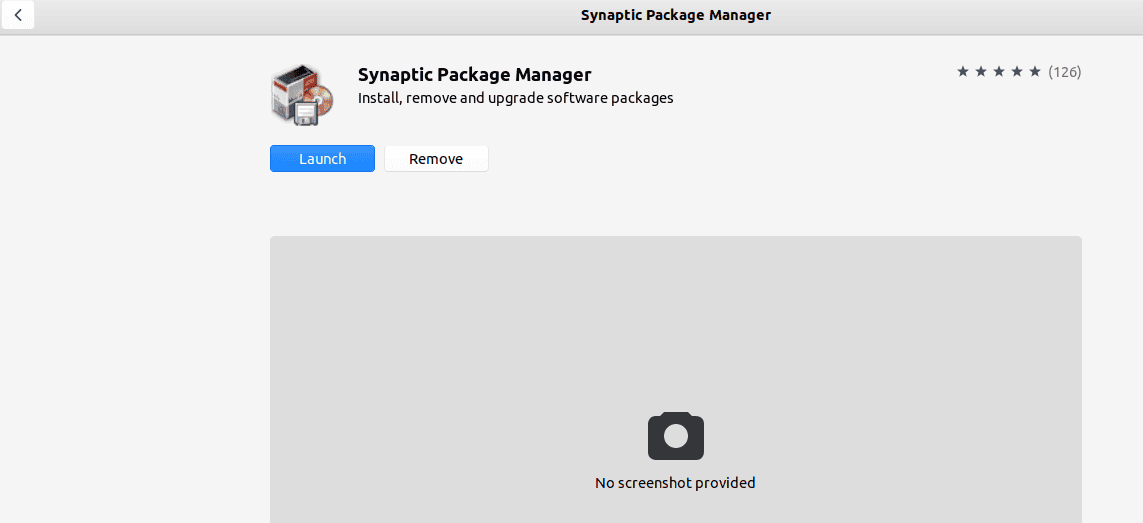
Task: Click the second rating star
Action: coord(981,72)
